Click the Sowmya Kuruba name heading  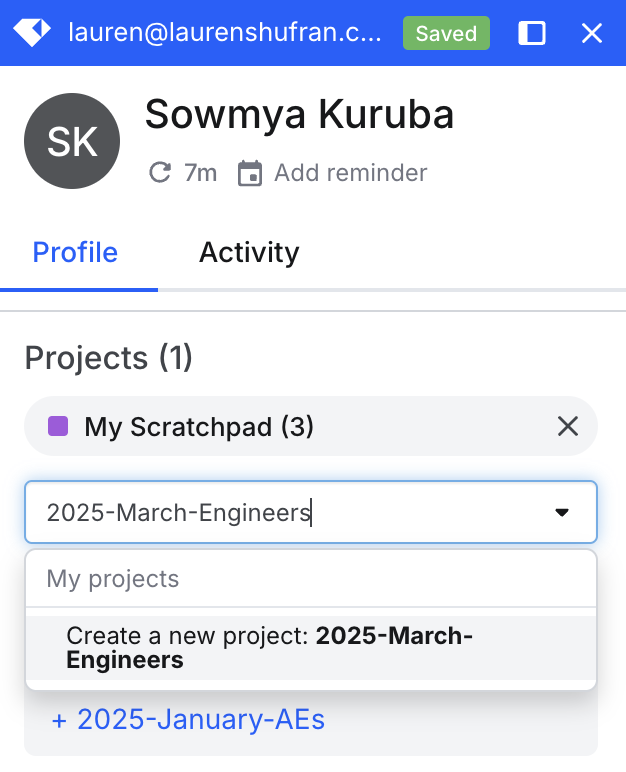(x=299, y=116)
